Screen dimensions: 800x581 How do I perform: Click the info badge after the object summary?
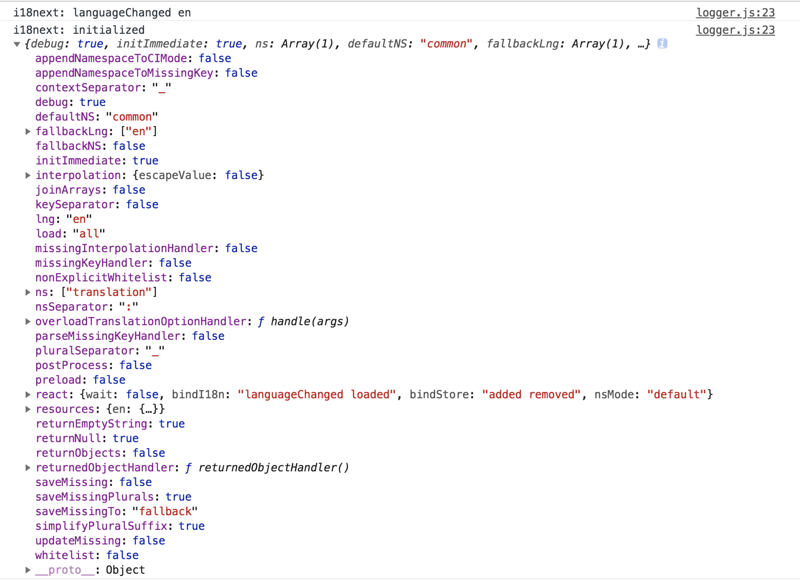(x=662, y=44)
